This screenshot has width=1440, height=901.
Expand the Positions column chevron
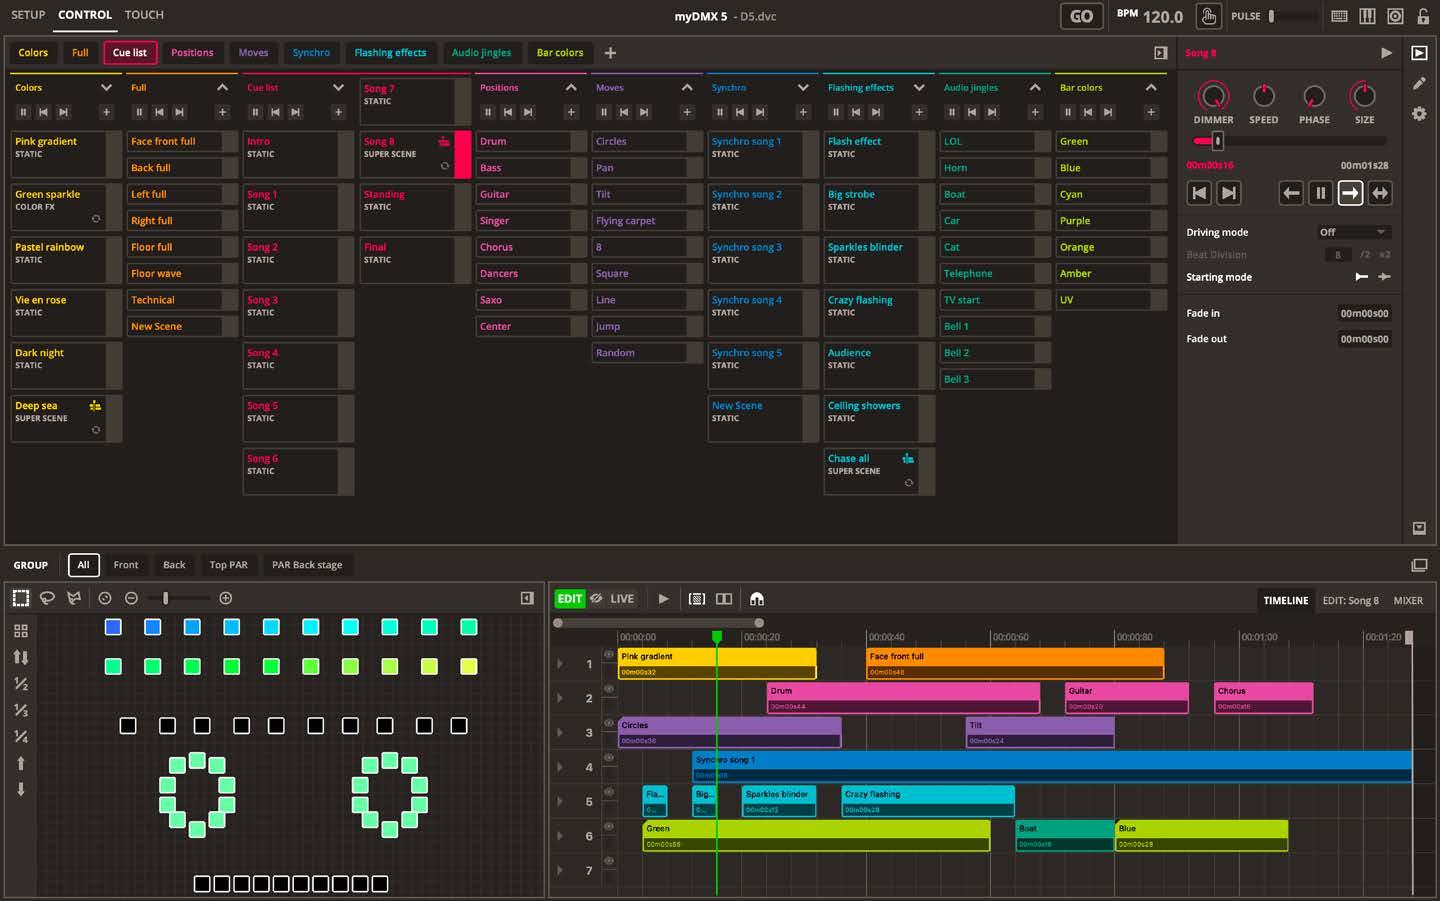pyautogui.click(x=571, y=88)
